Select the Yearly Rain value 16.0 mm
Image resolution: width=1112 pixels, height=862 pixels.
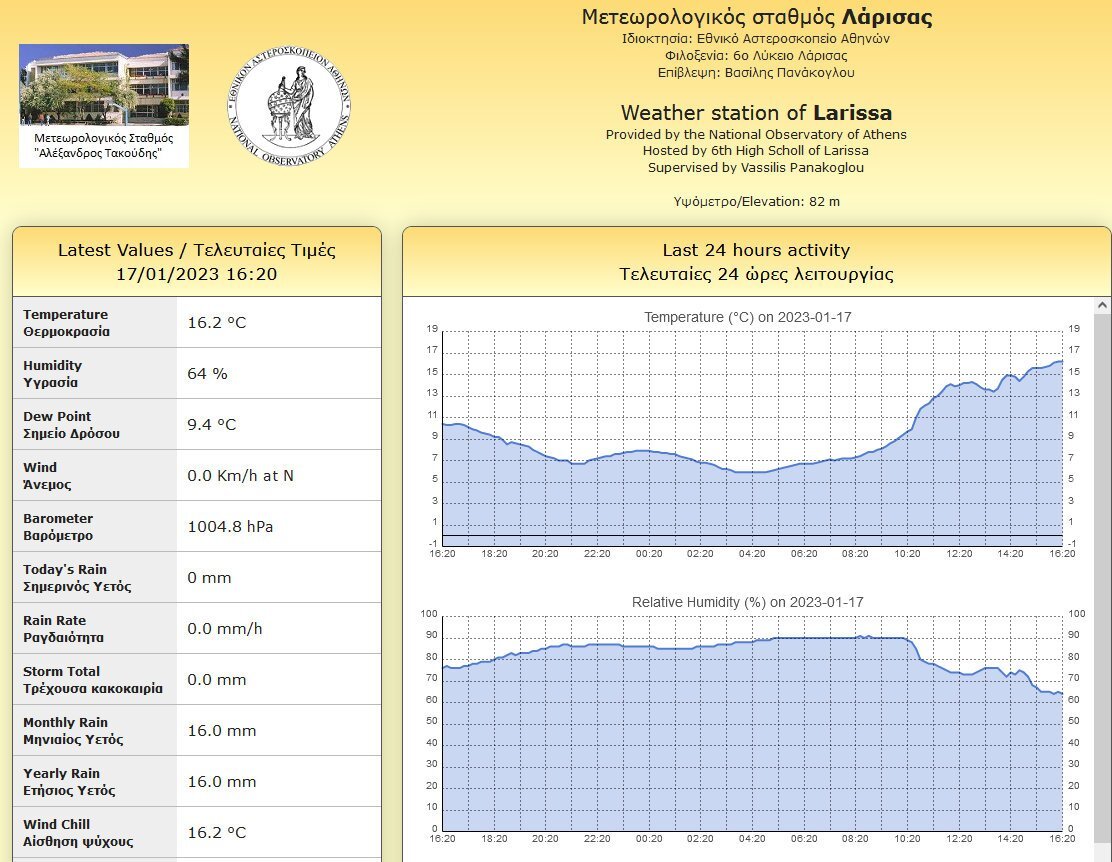click(x=222, y=783)
